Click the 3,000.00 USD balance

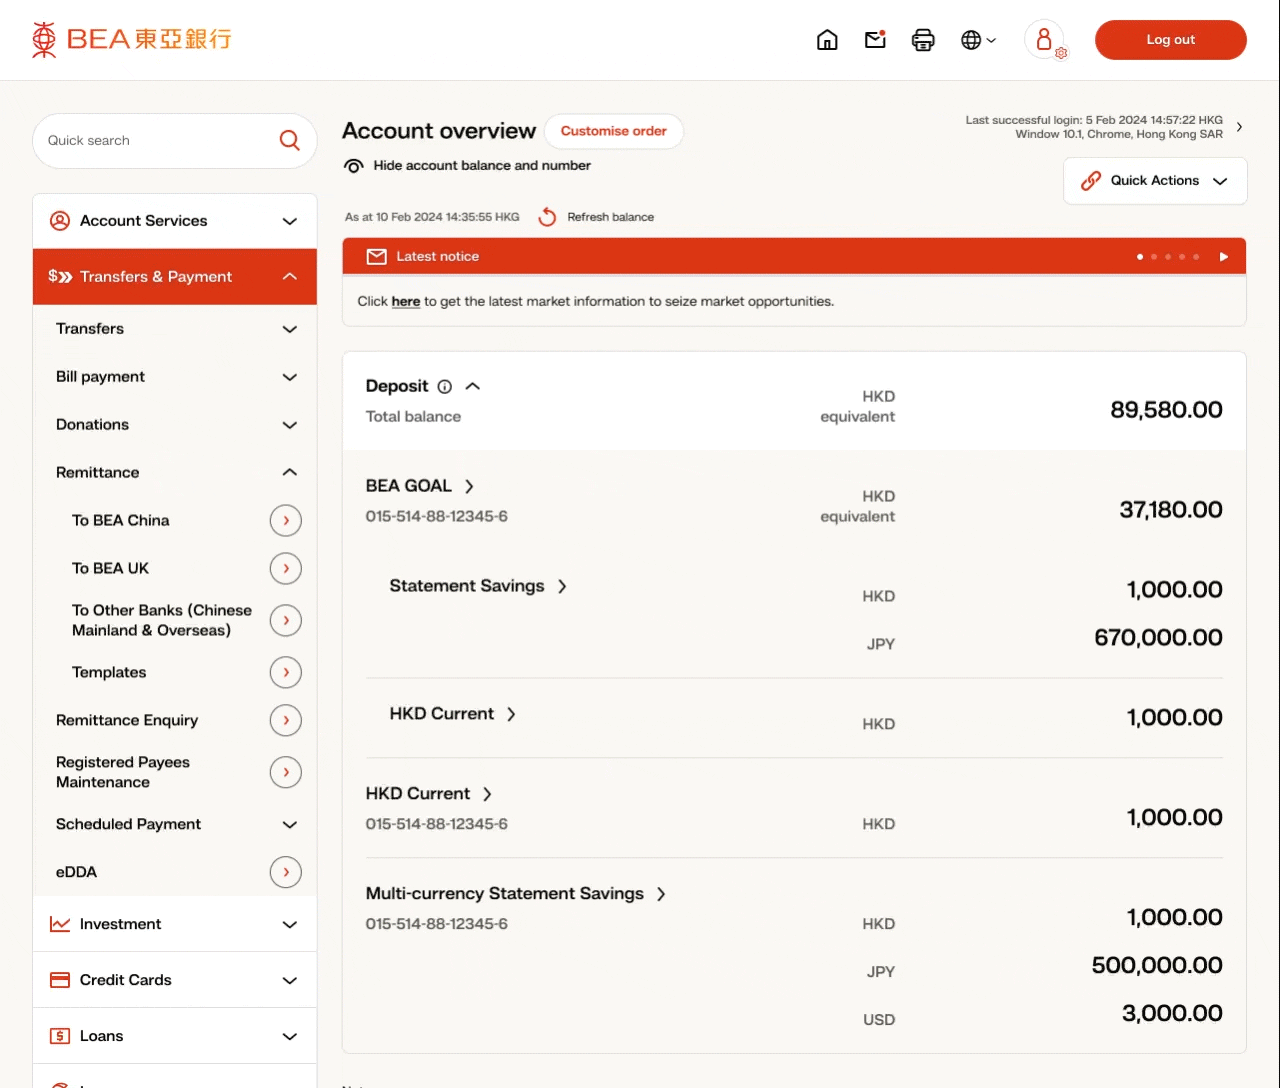1172,1014
